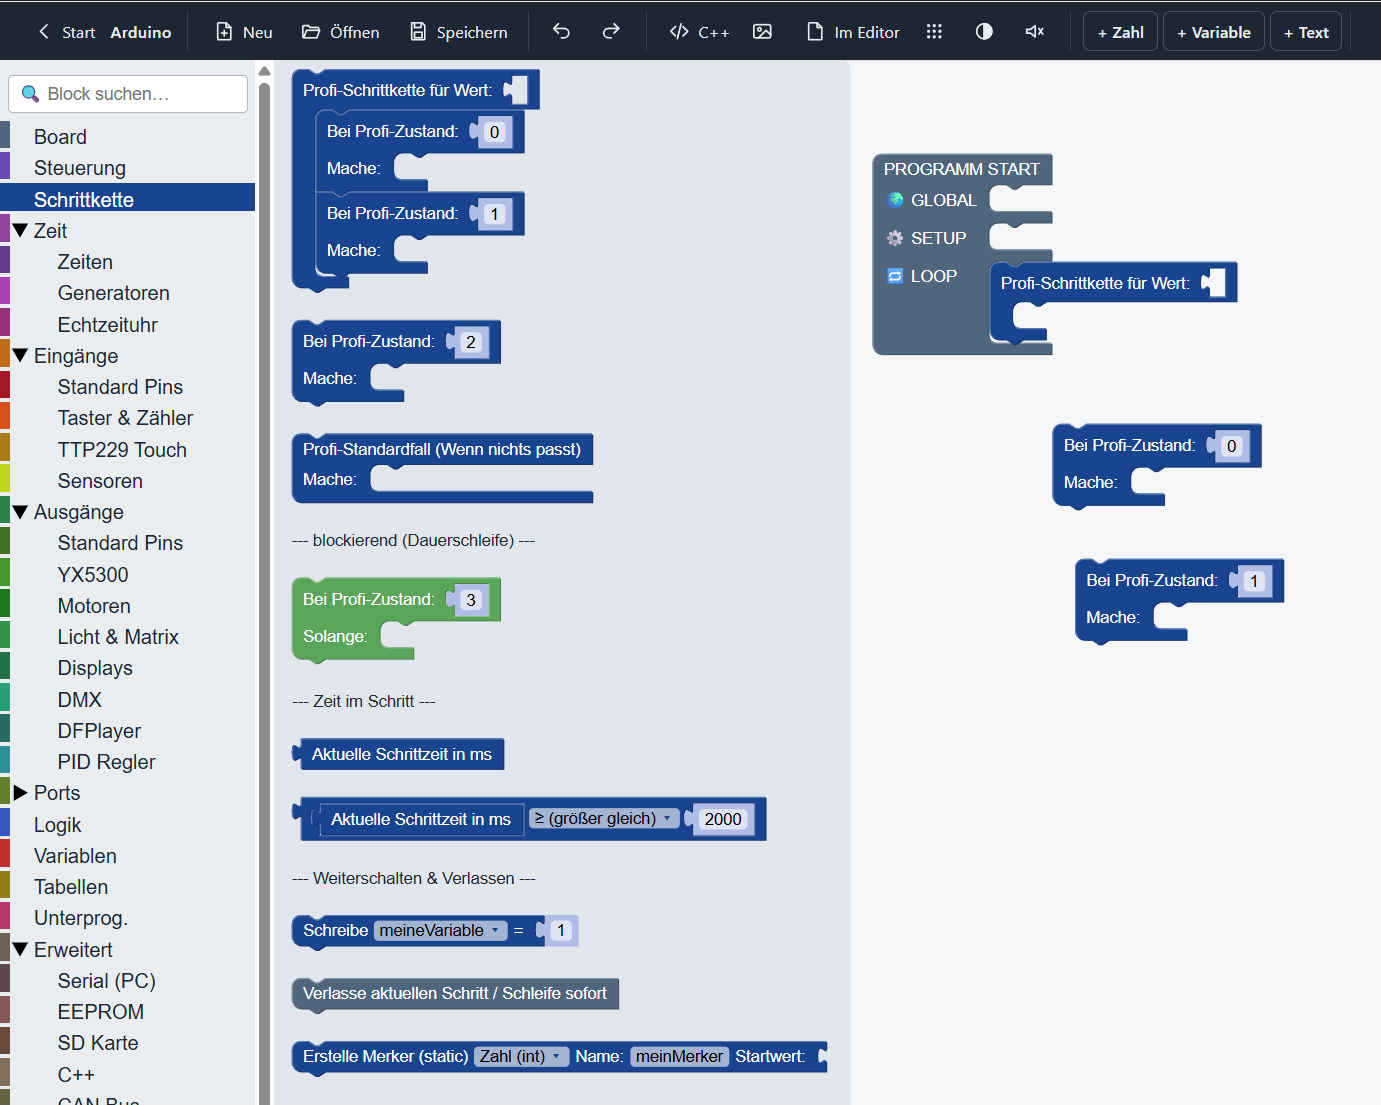Select the Steuerung category
This screenshot has height=1105, width=1381.
pos(128,168)
